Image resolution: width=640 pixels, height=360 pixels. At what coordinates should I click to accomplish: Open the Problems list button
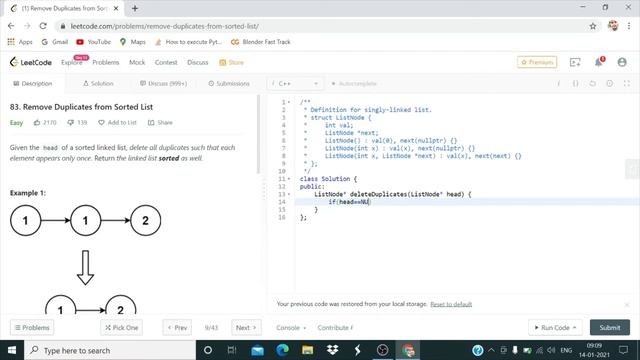[32, 327]
